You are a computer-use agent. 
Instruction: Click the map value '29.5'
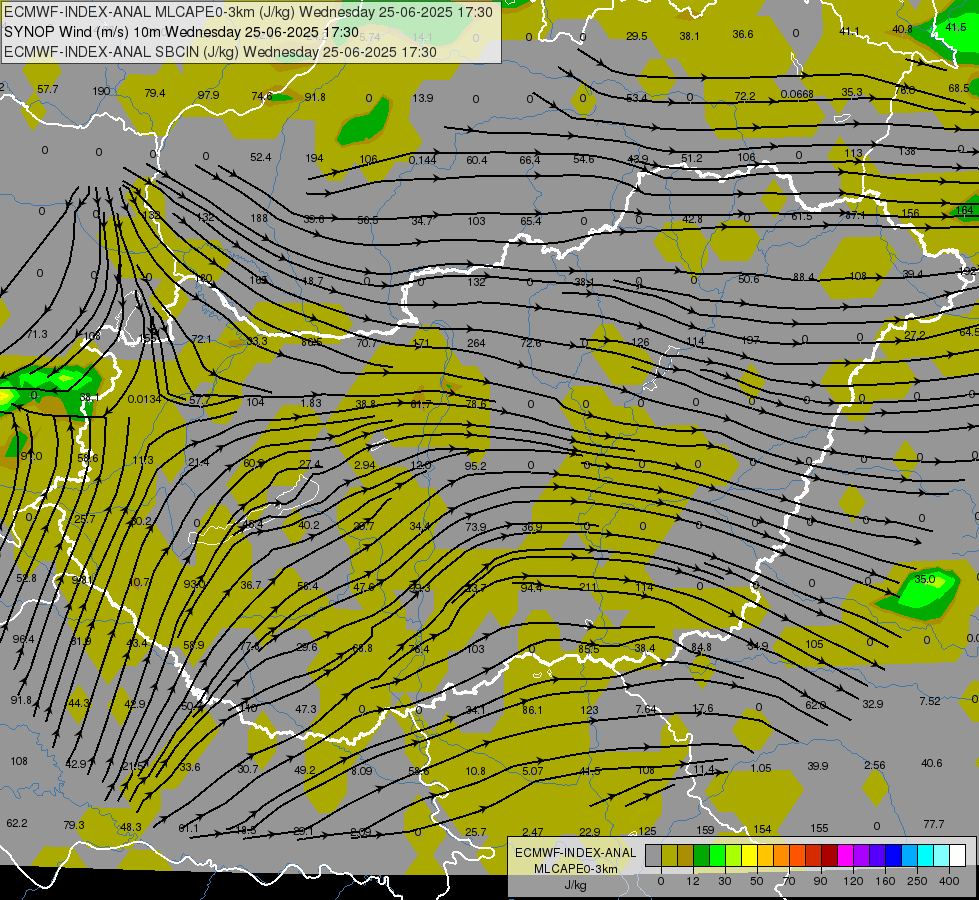tap(636, 36)
